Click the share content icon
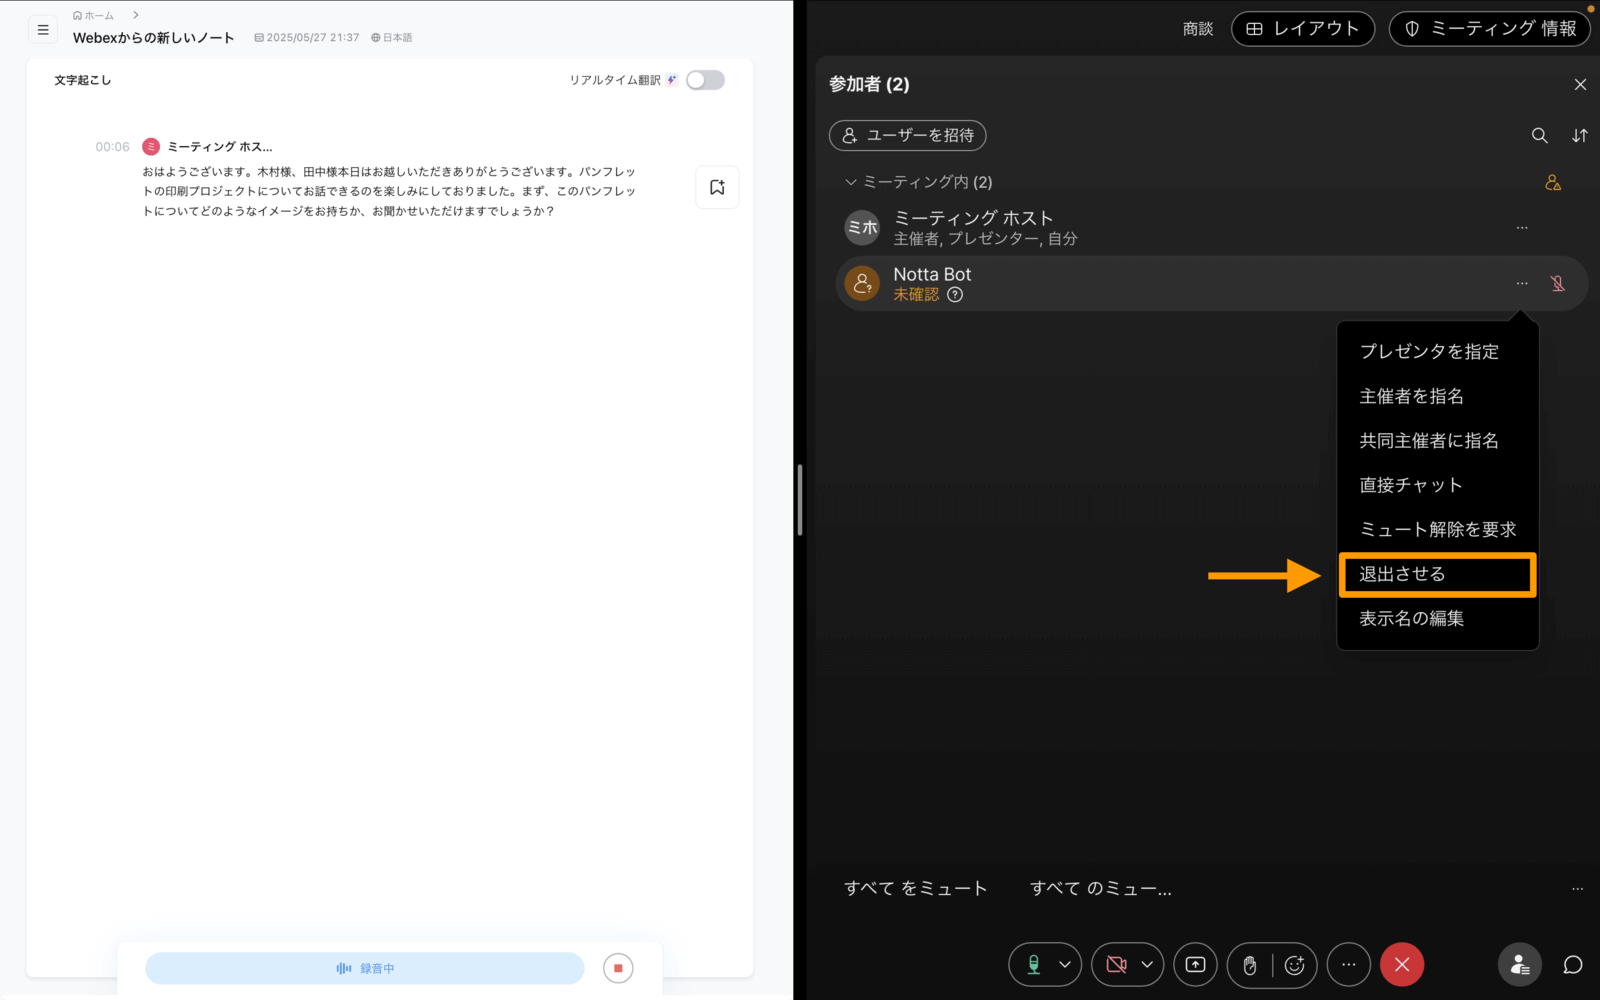Viewport: 1600px width, 1000px height. (x=1196, y=965)
